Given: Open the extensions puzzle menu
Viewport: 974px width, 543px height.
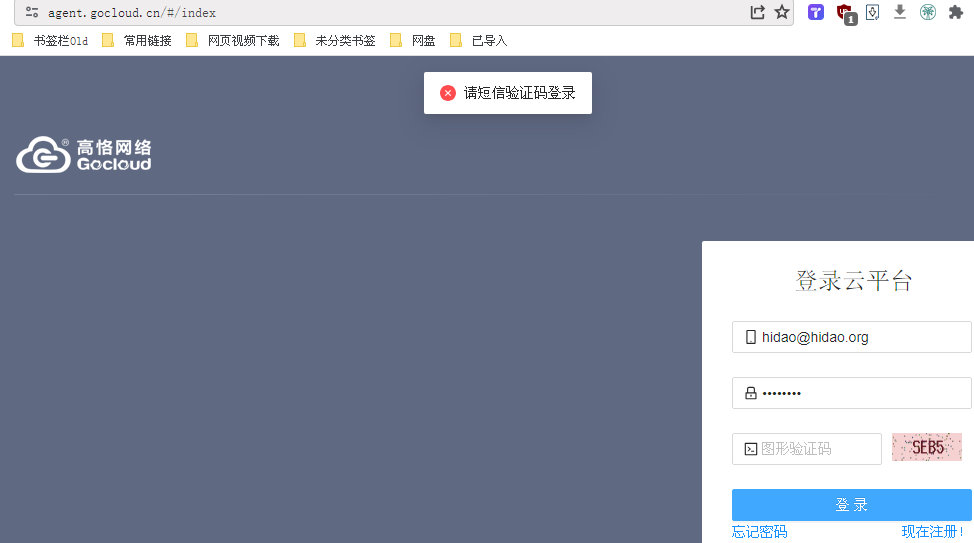Looking at the screenshot, I should 955,12.
